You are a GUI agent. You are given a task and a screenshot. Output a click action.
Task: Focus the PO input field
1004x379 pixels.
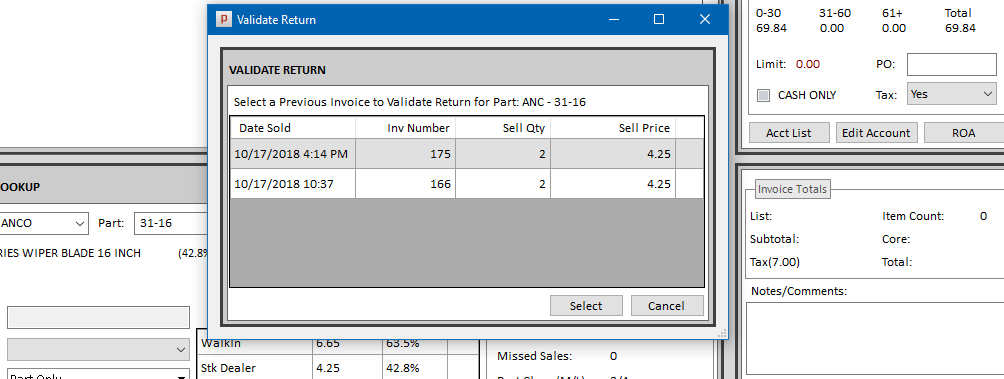point(951,64)
